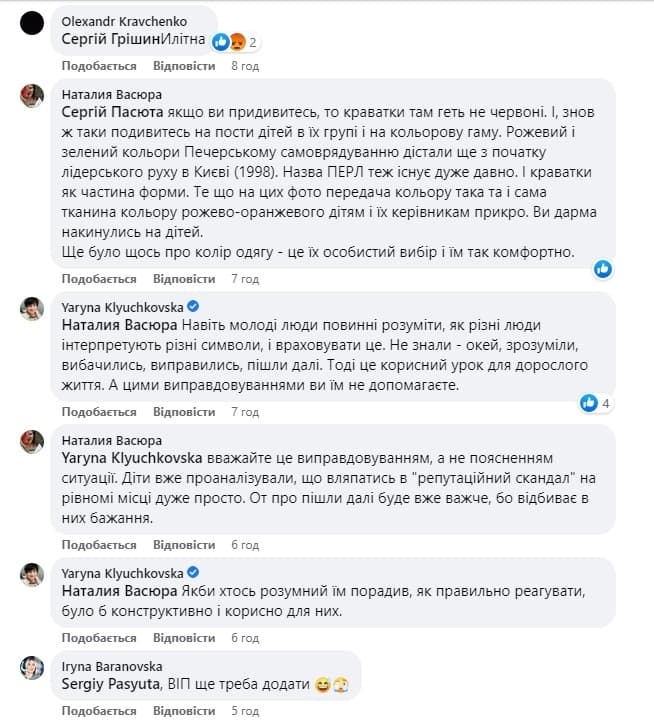Like Olexandr Kravchenko's comment via Подобається

click(98, 65)
